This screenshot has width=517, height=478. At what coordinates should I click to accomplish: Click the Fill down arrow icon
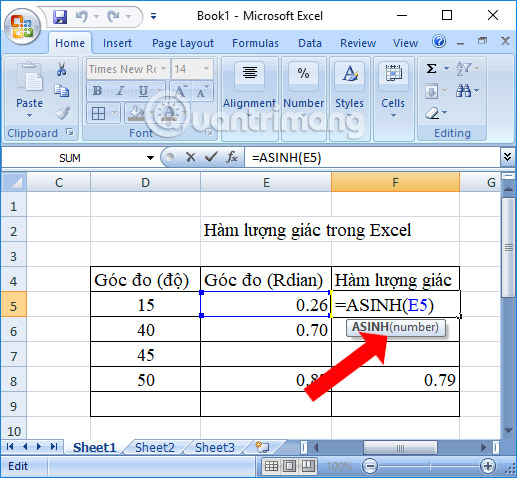pyautogui.click(x=431, y=91)
